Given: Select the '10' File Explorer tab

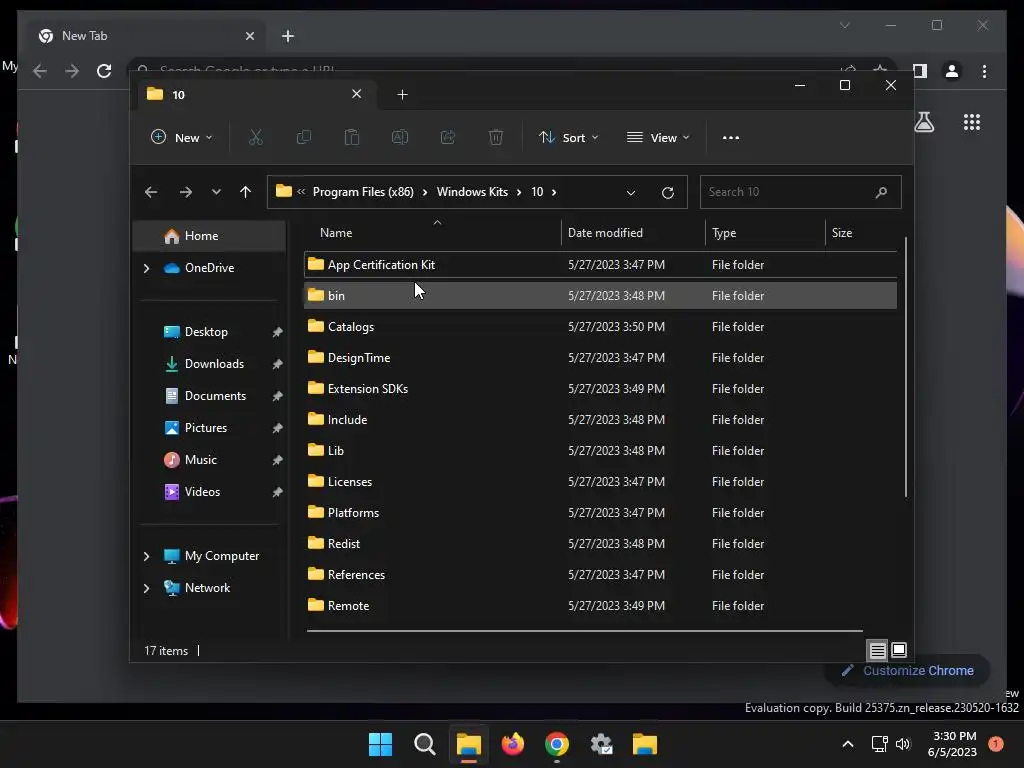Looking at the screenshot, I should 254,95.
